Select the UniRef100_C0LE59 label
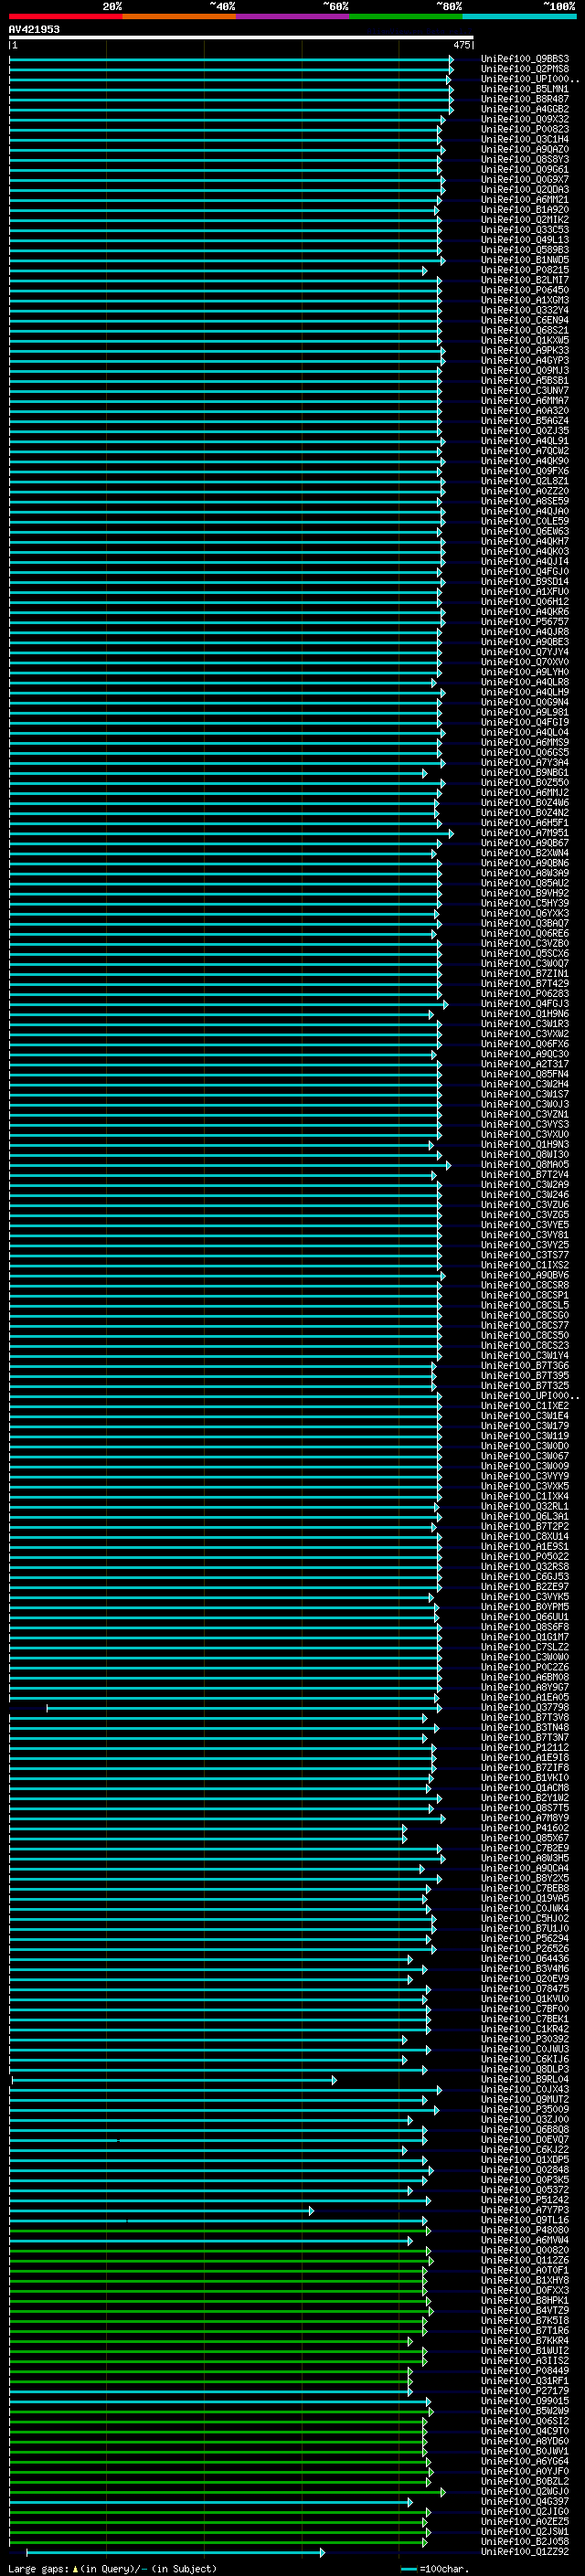Viewport: 585px width, 2576px height. tap(525, 521)
